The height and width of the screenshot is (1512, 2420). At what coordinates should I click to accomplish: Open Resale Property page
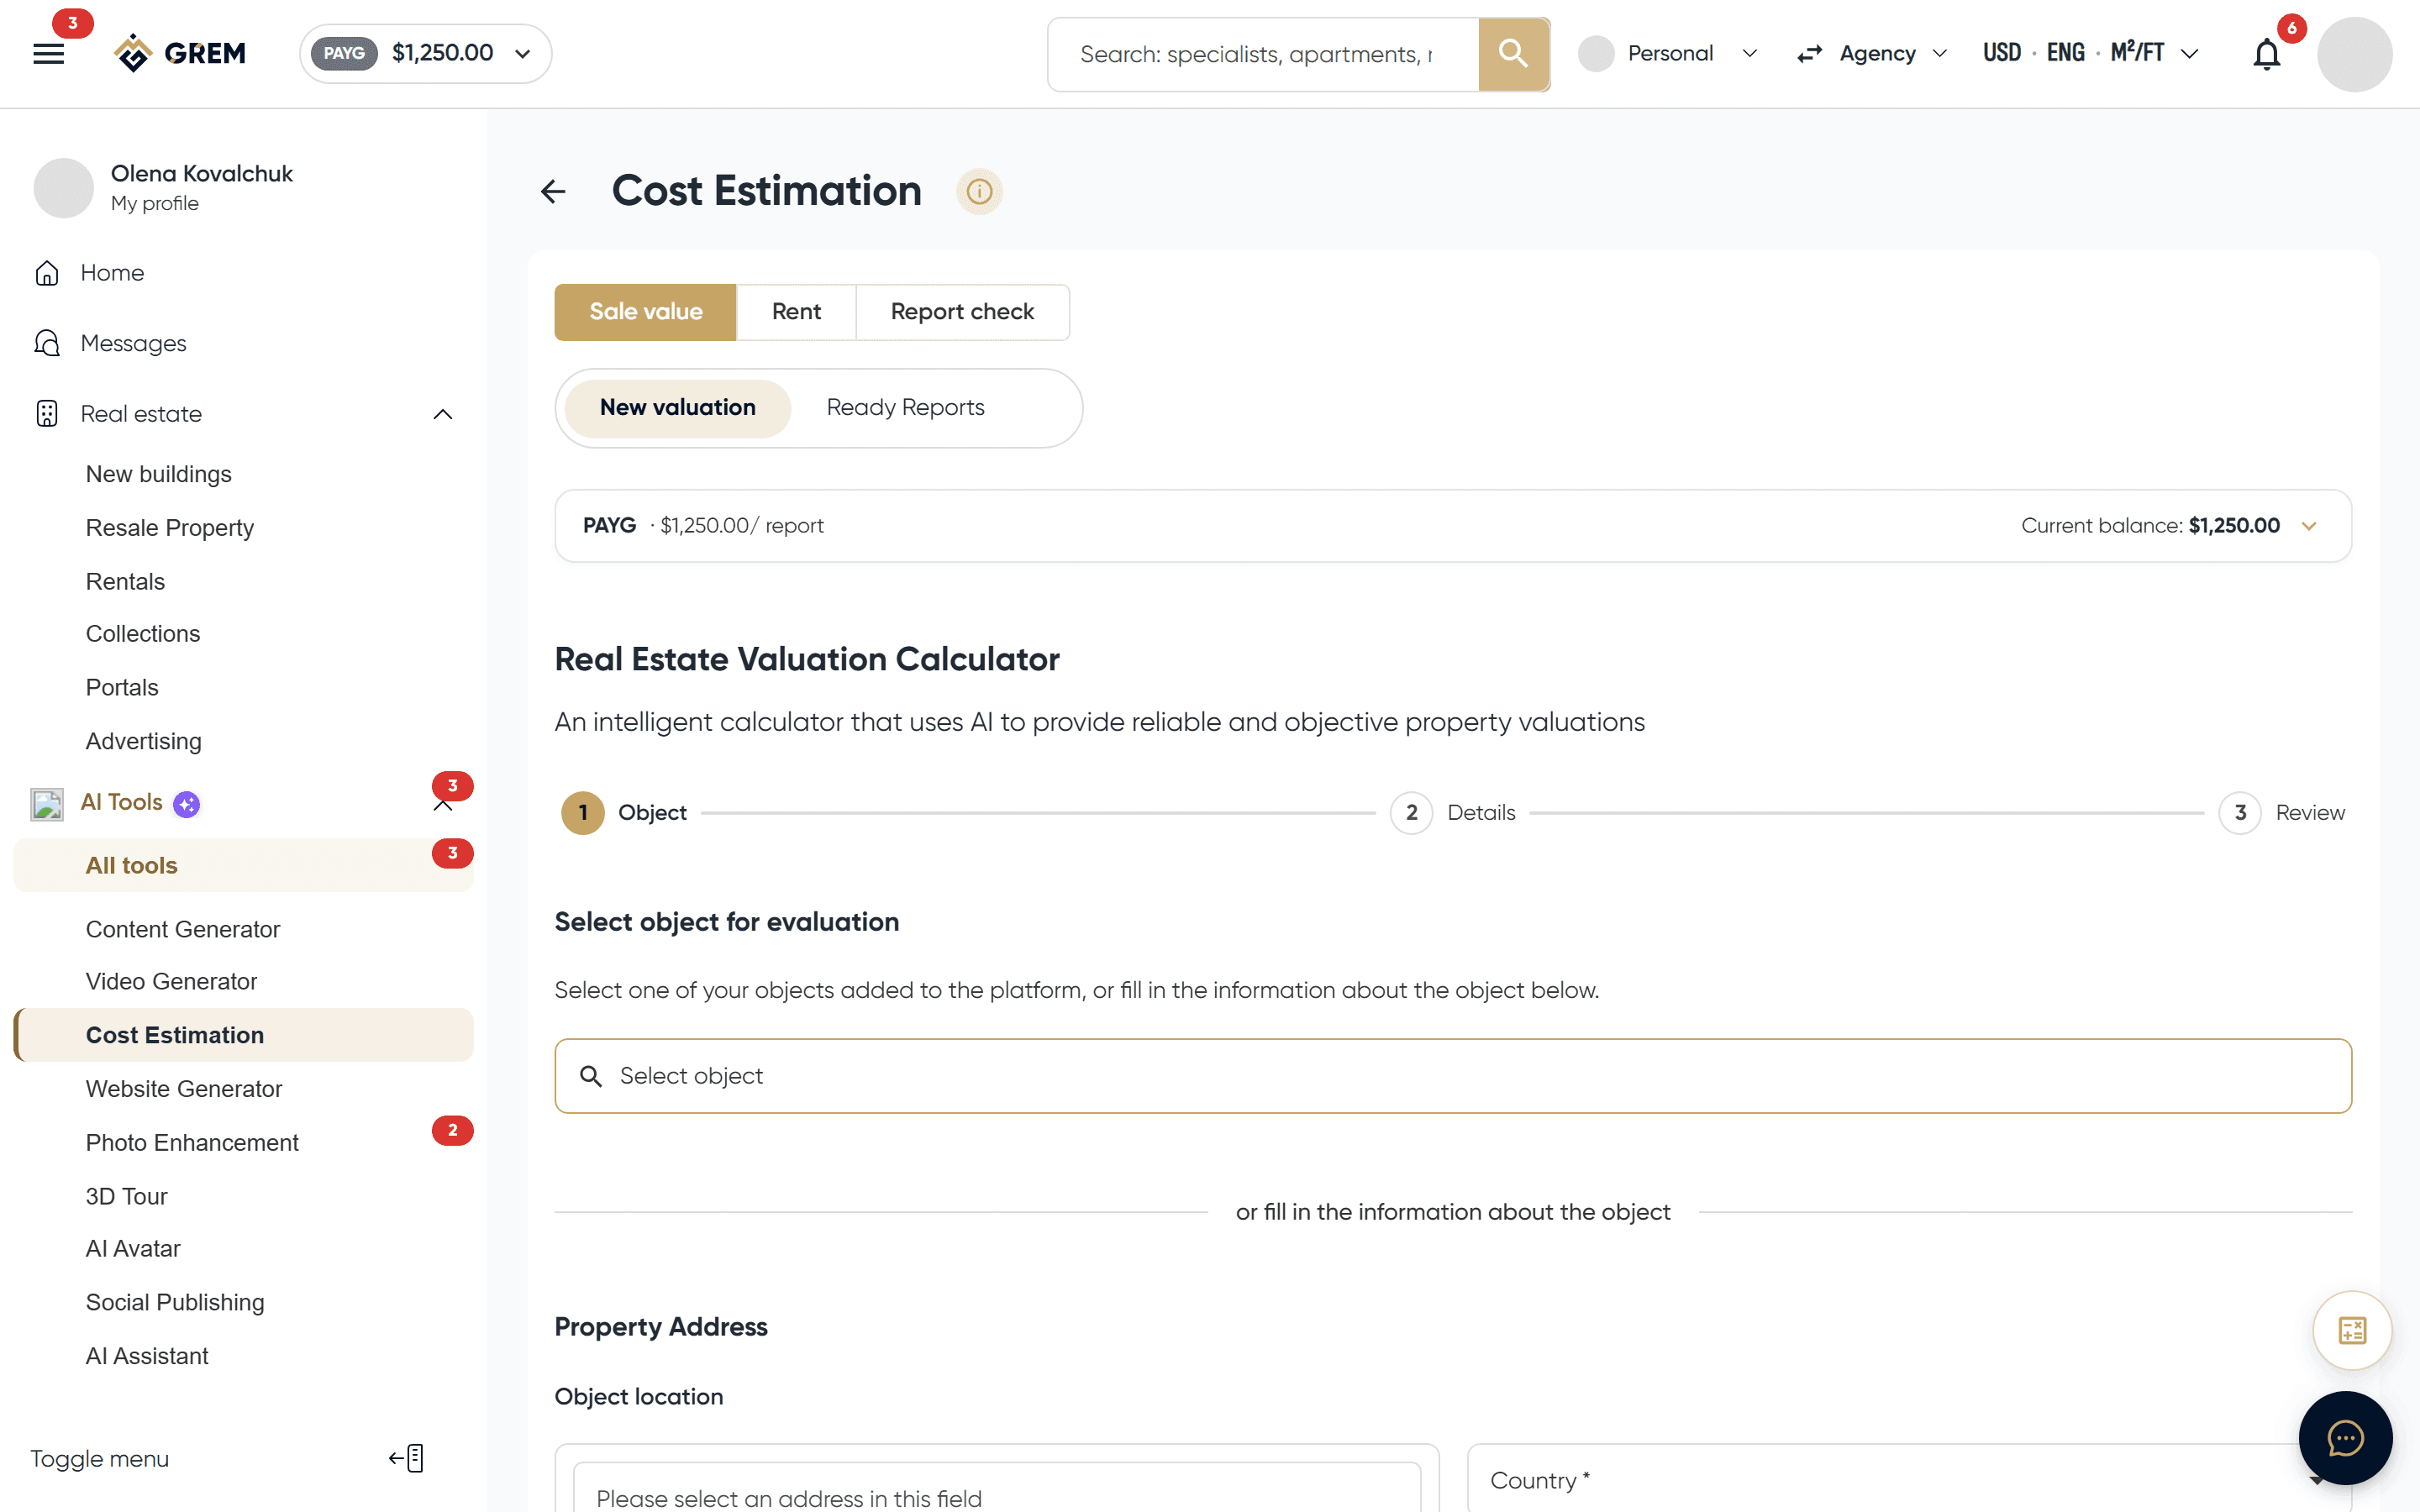(x=169, y=528)
